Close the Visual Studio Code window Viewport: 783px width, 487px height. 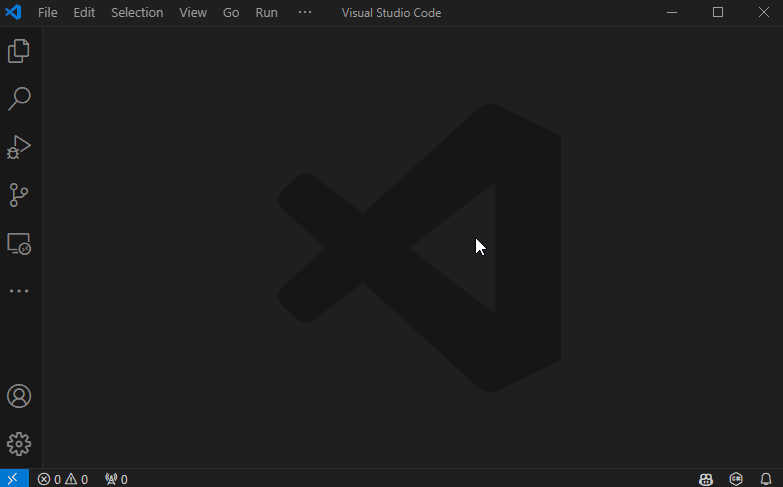click(x=764, y=12)
